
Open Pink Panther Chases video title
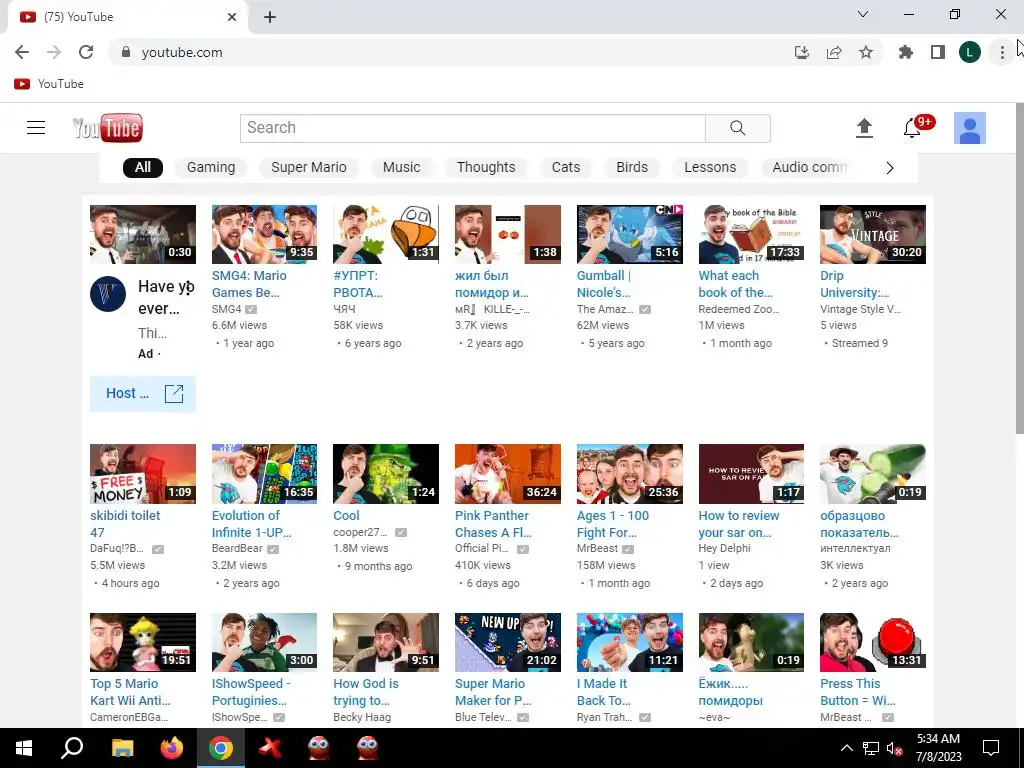(x=493, y=524)
